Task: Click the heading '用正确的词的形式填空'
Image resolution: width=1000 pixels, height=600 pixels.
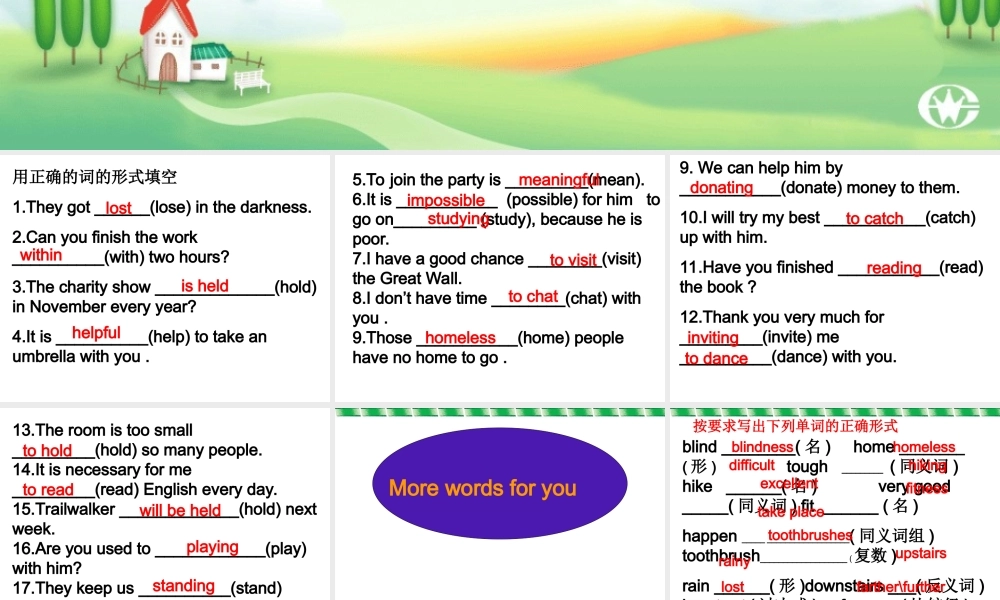Action: click(x=94, y=177)
